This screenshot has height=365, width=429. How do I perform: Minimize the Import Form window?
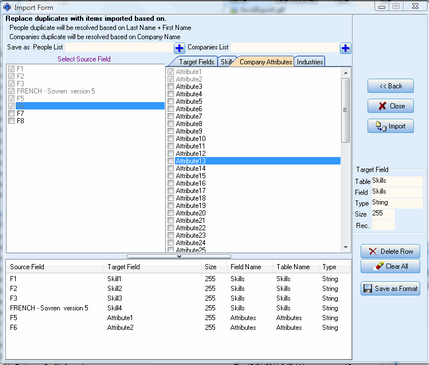(x=382, y=6)
